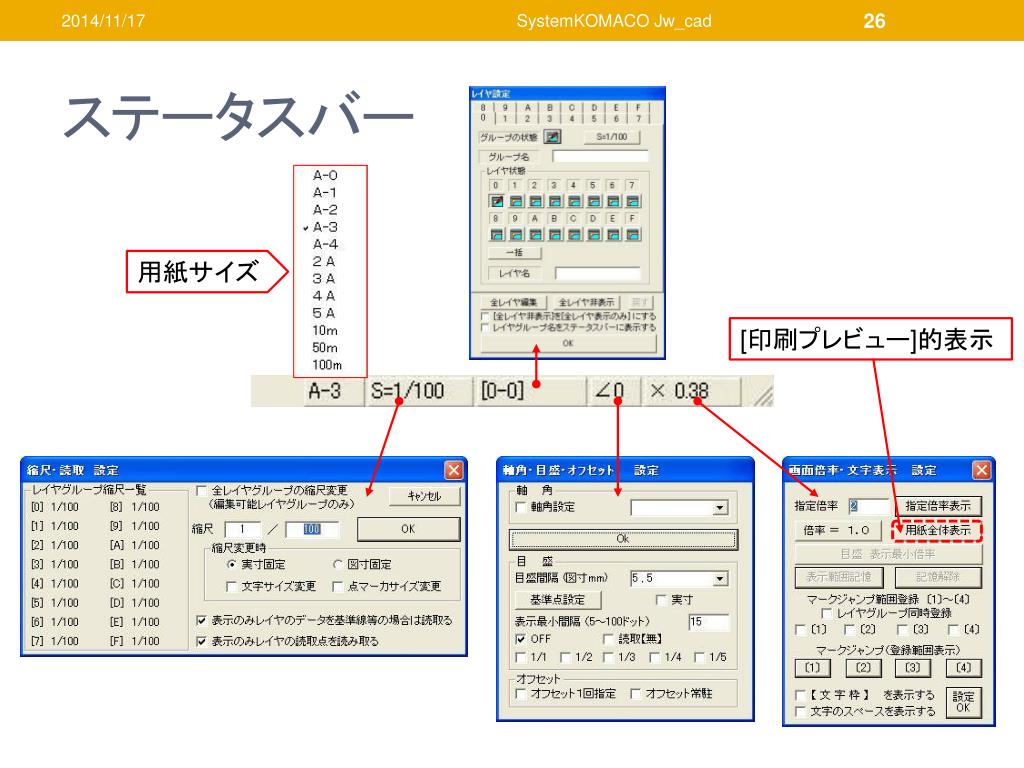This screenshot has height=768, width=1024.
Task: Click the layer C state icon
Action: pos(573,234)
